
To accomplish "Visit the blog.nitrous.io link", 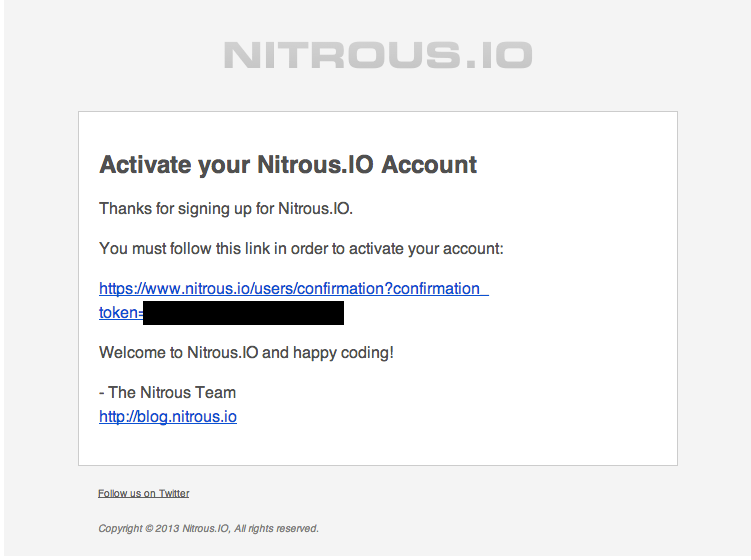I will [168, 417].
